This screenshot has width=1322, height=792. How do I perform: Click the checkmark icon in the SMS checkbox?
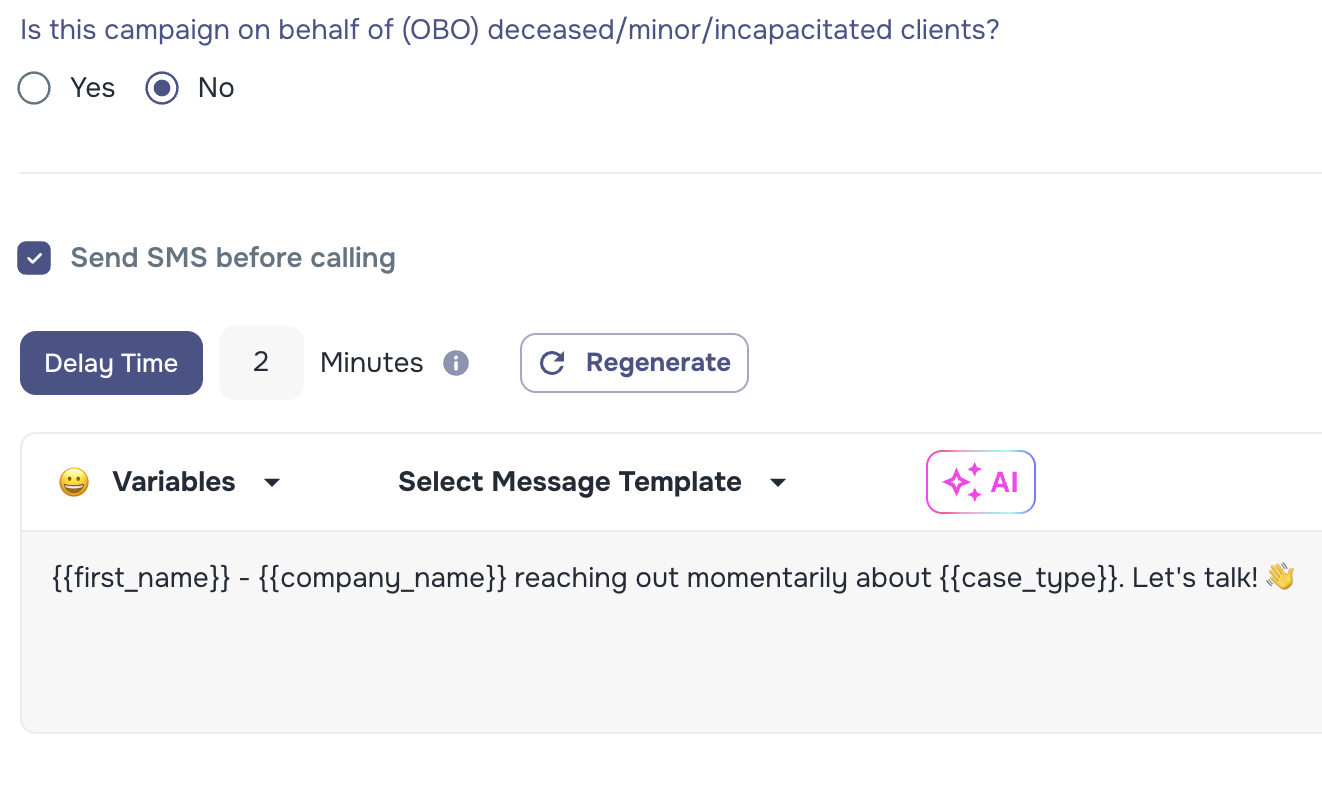[33, 257]
